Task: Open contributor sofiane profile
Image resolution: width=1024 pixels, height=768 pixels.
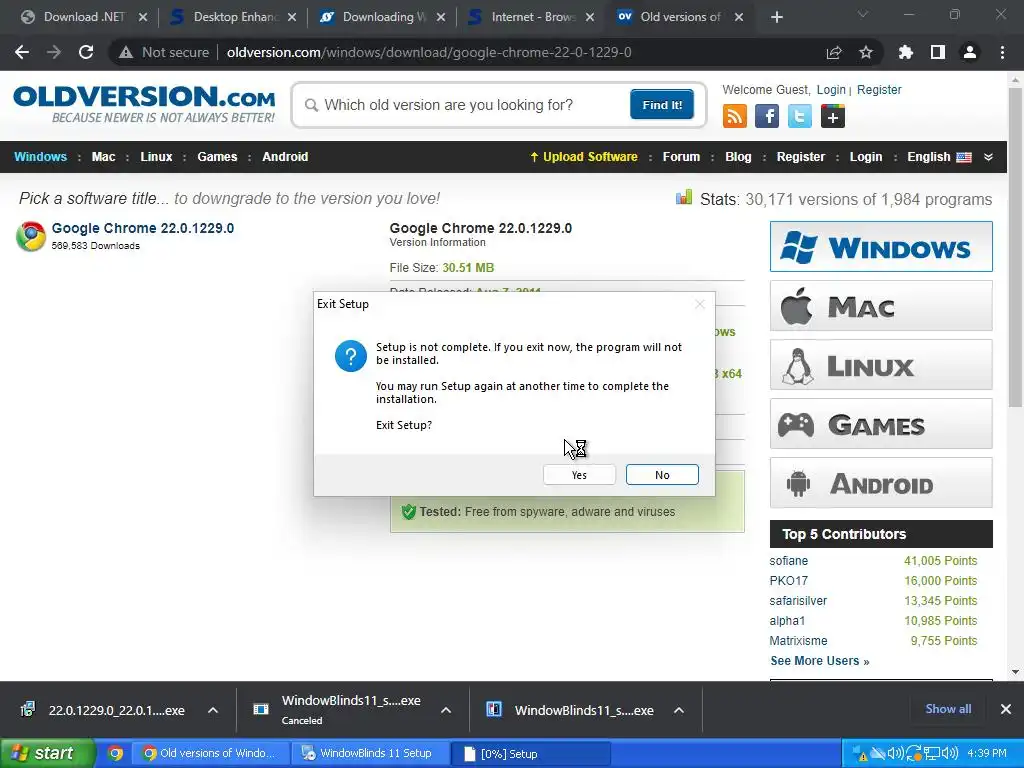Action: (x=788, y=561)
